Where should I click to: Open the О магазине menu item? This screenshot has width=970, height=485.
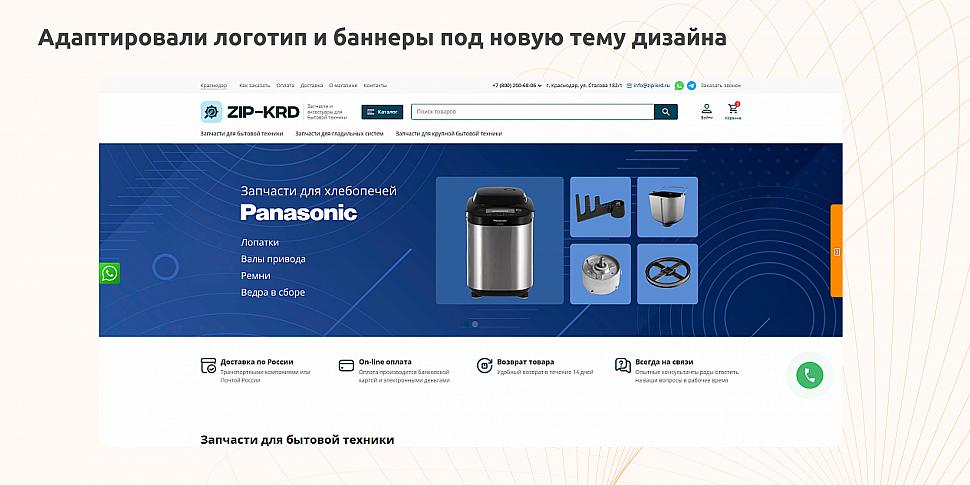pyautogui.click(x=343, y=85)
